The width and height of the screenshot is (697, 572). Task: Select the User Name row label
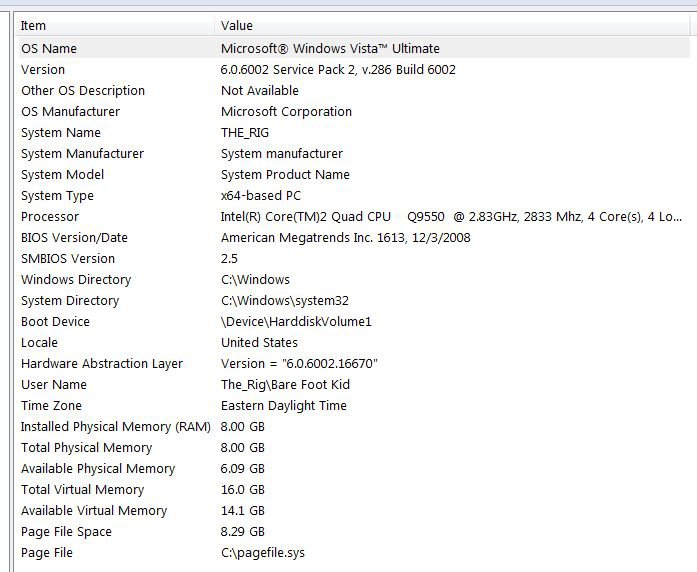click(x=54, y=385)
